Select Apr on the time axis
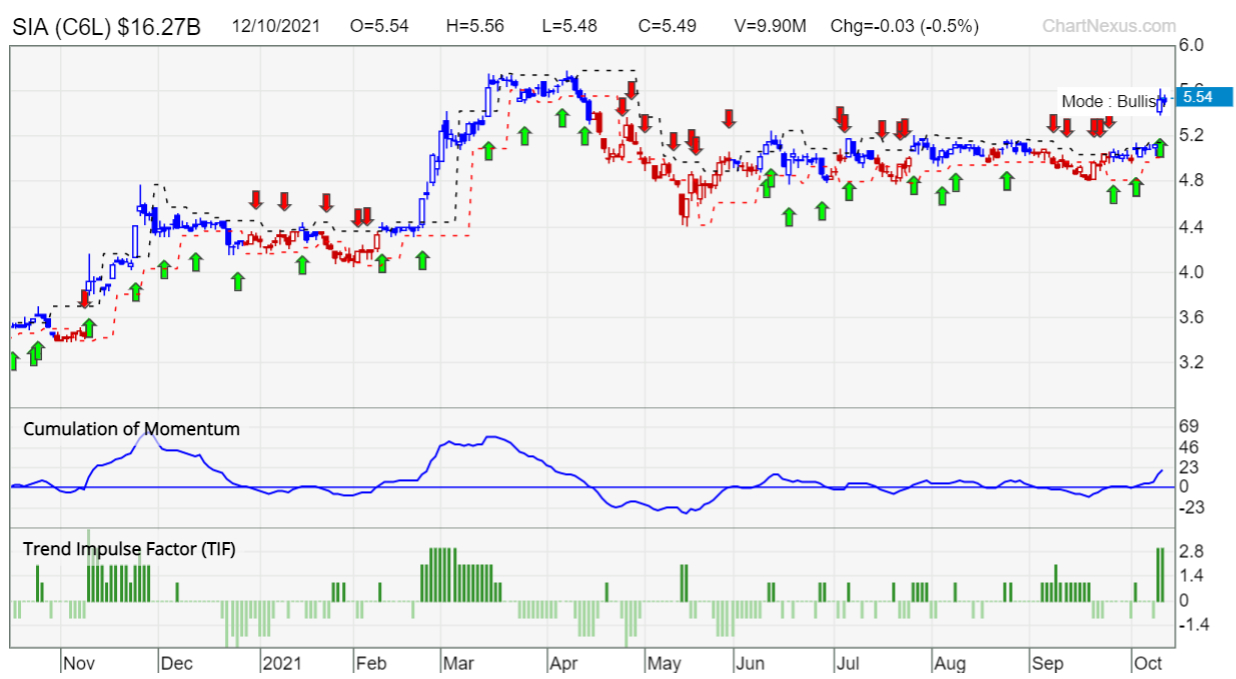The width and height of the screenshot is (1236, 679). click(x=564, y=663)
